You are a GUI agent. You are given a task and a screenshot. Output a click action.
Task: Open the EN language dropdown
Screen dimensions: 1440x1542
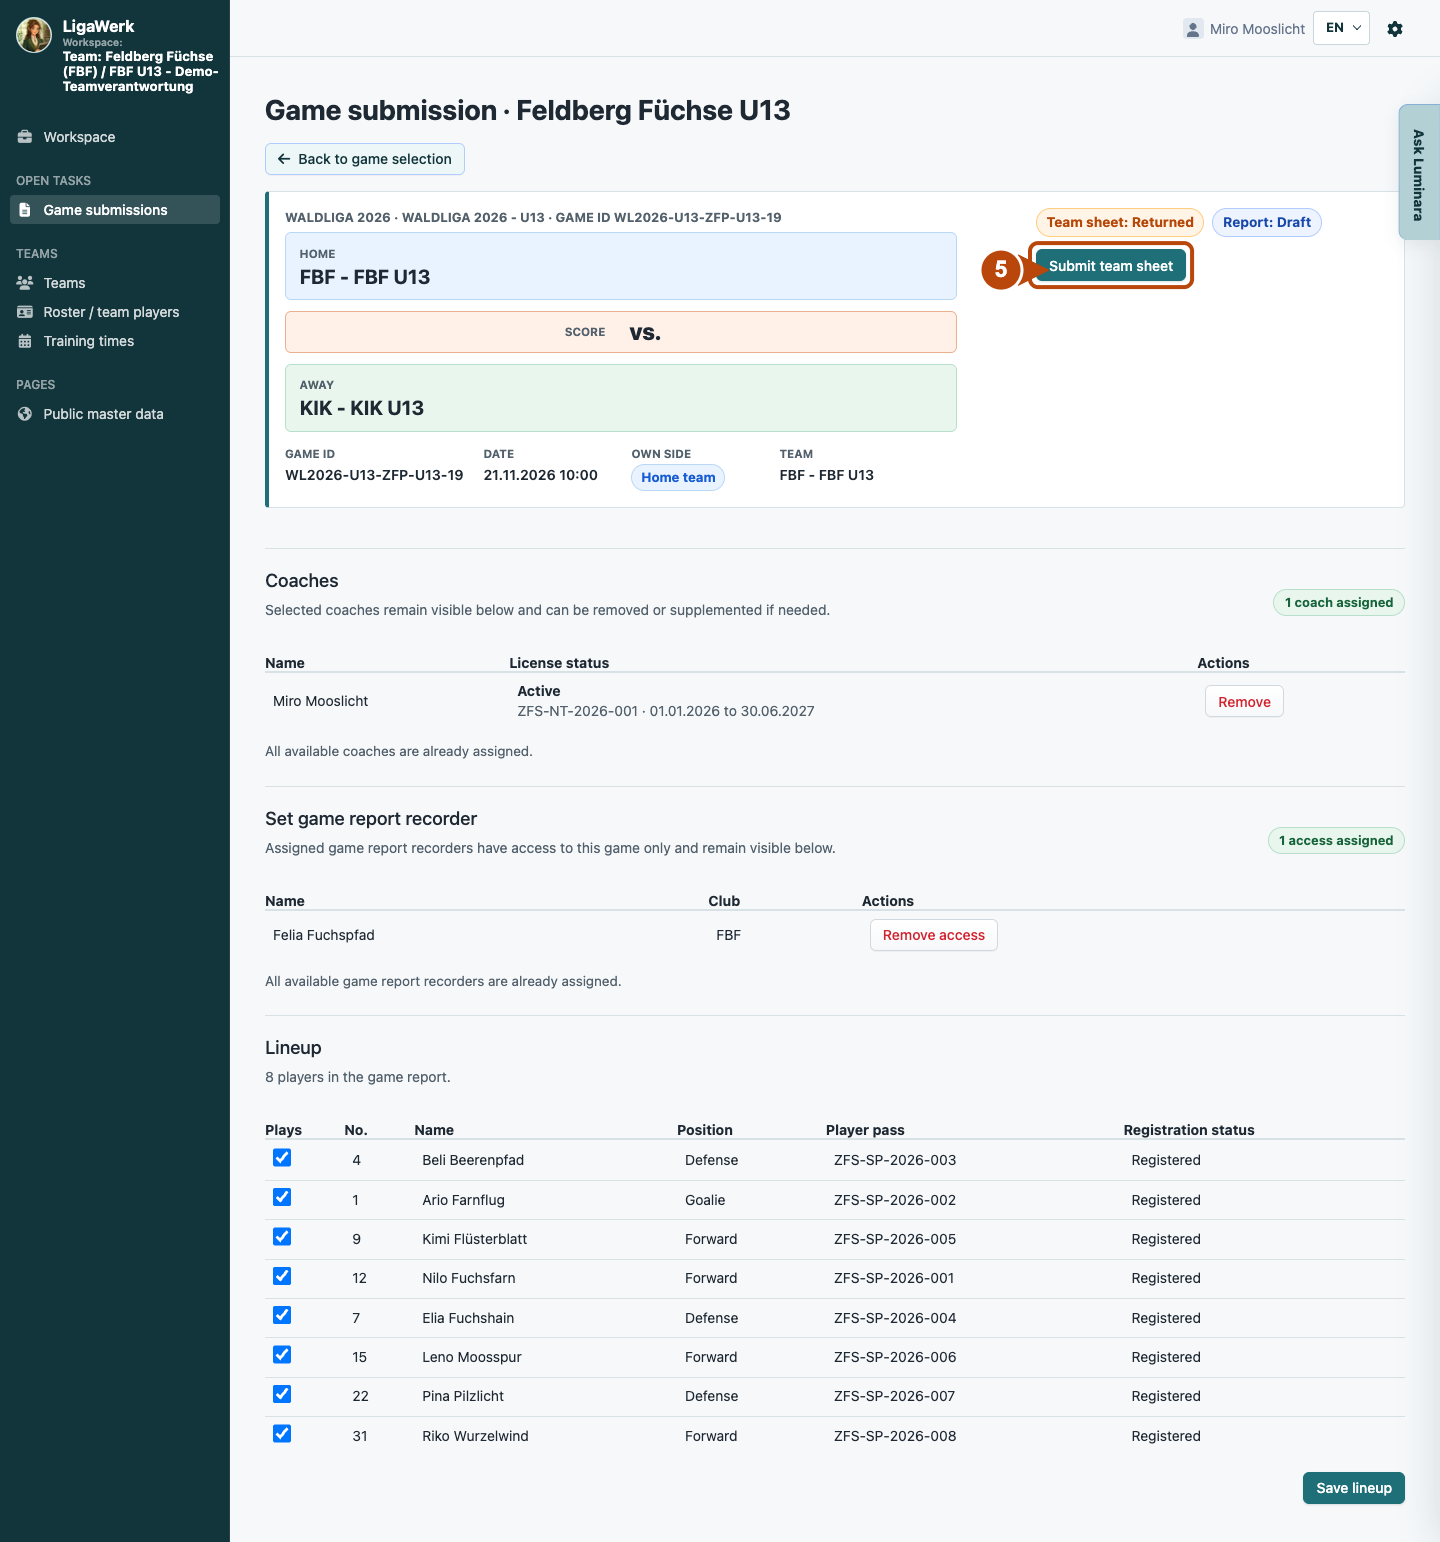pos(1341,28)
